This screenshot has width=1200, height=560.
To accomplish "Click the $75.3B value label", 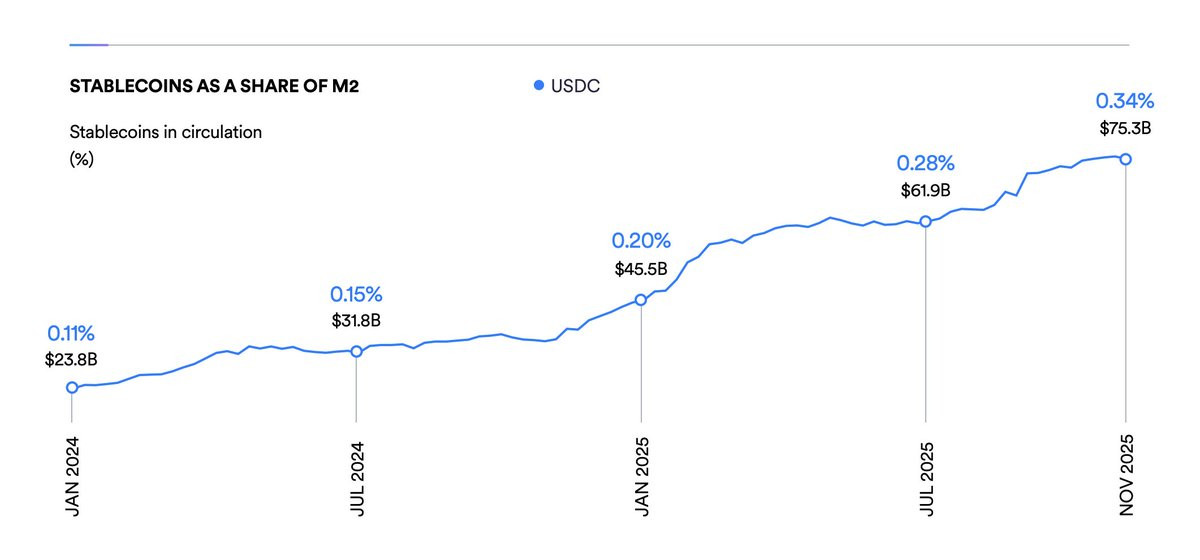I will (x=1125, y=127).
